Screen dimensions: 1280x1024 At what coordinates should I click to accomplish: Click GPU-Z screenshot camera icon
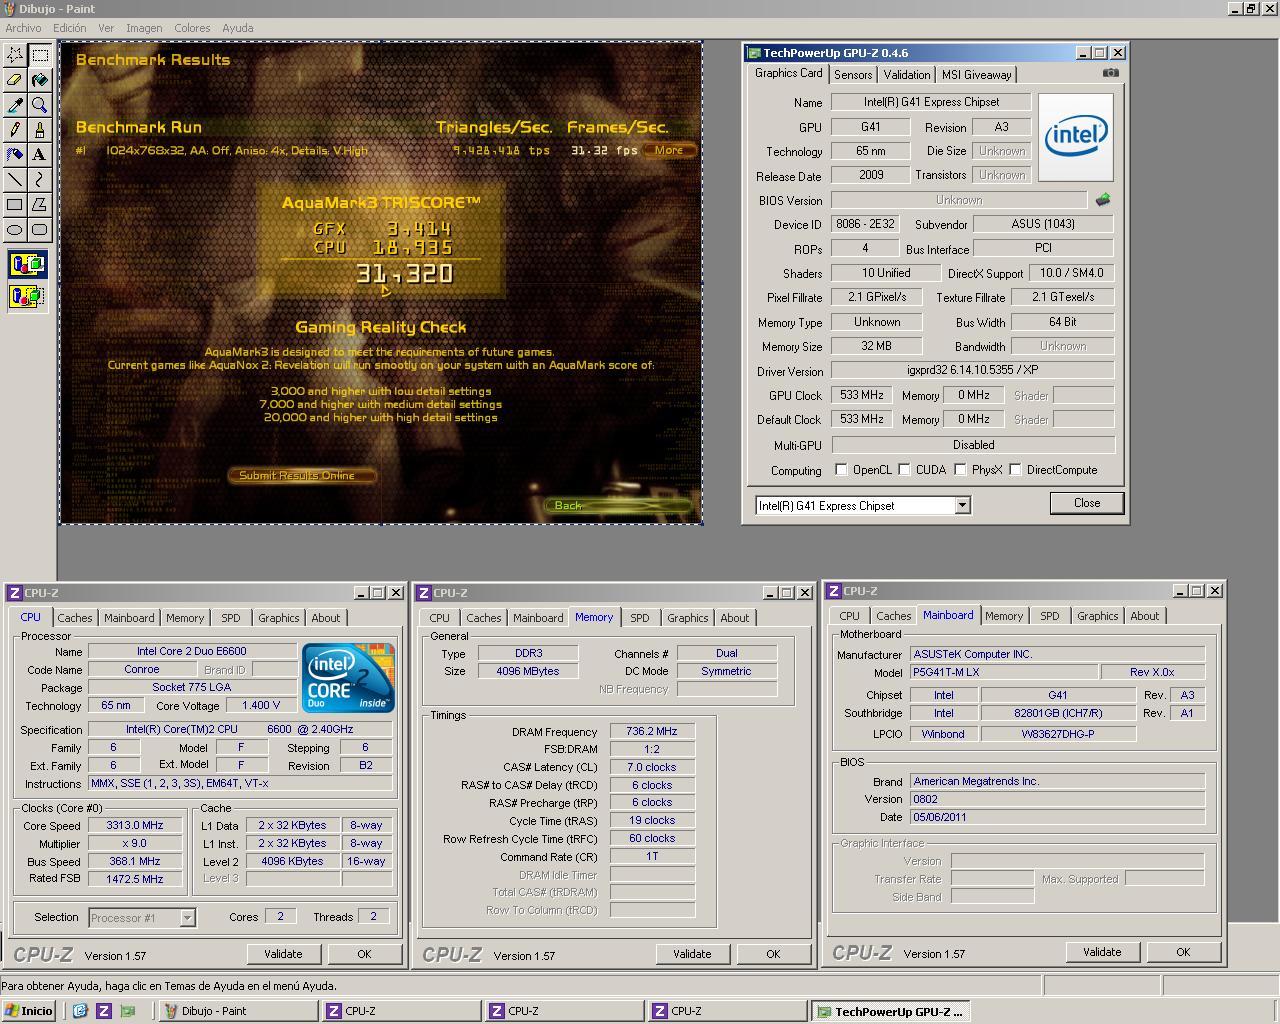click(1110, 73)
